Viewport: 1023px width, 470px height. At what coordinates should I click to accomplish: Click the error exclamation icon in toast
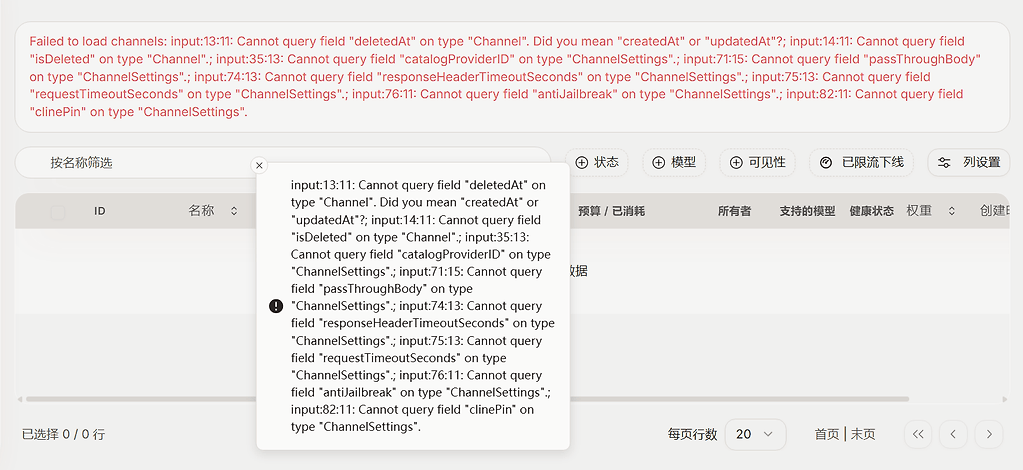click(x=276, y=306)
